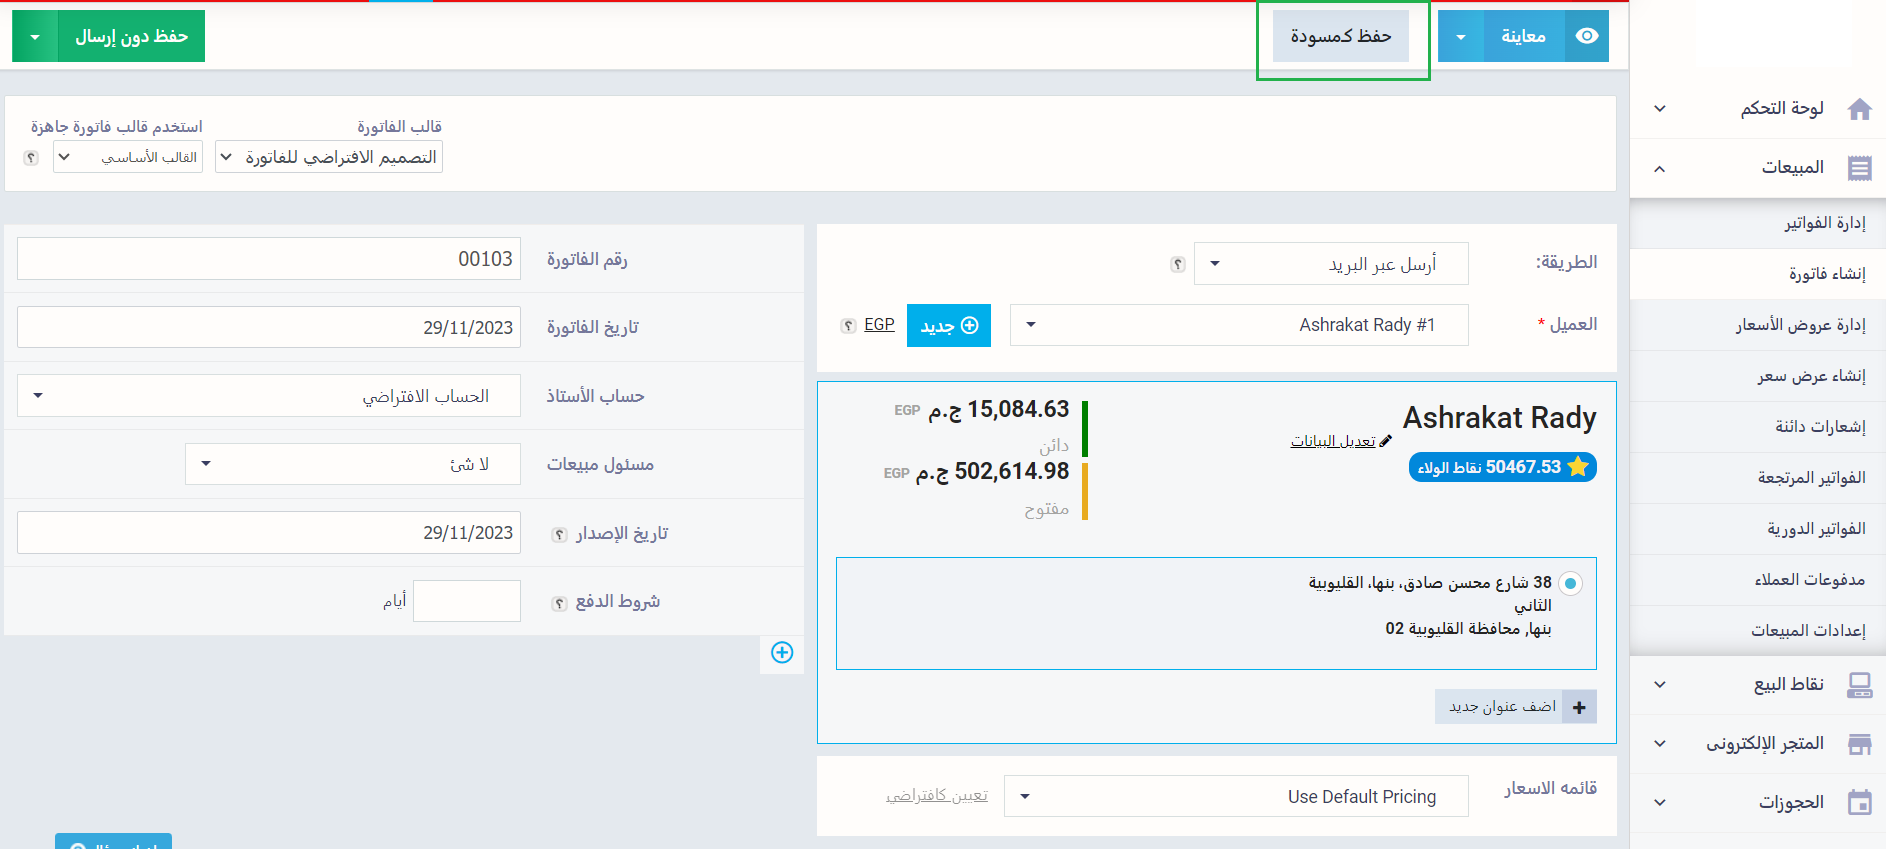Click the Point of Sale register icon
The image size is (1886, 849).
[1859, 685]
